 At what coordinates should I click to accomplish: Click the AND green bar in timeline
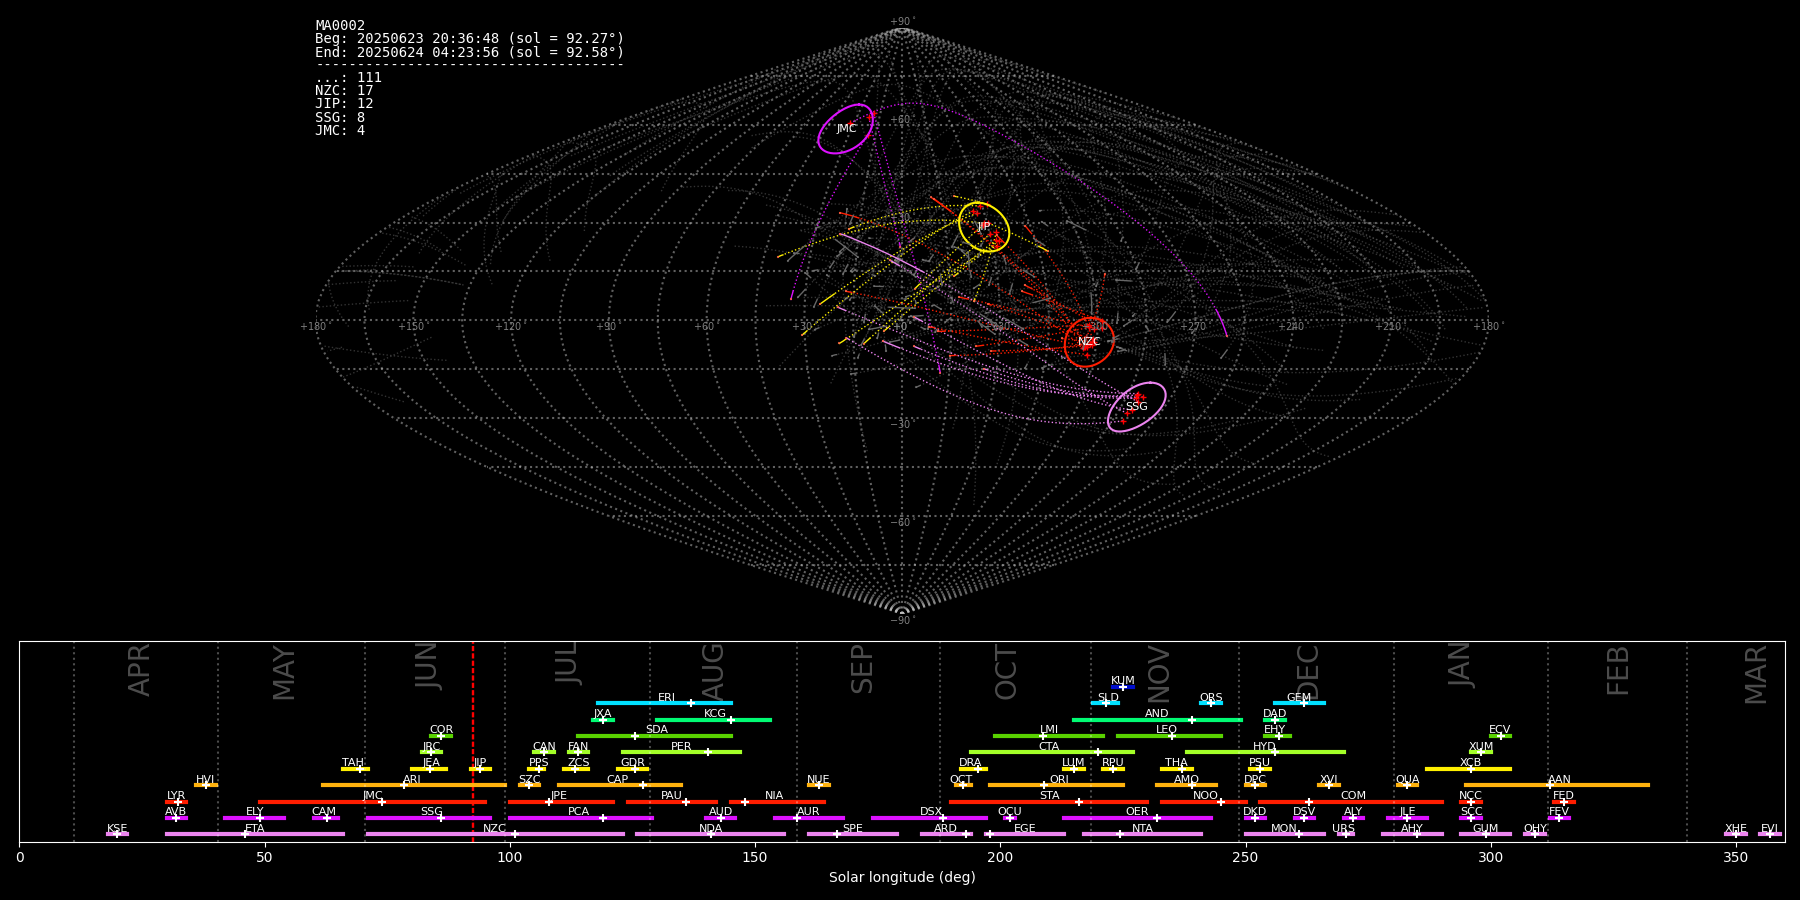click(1157, 719)
